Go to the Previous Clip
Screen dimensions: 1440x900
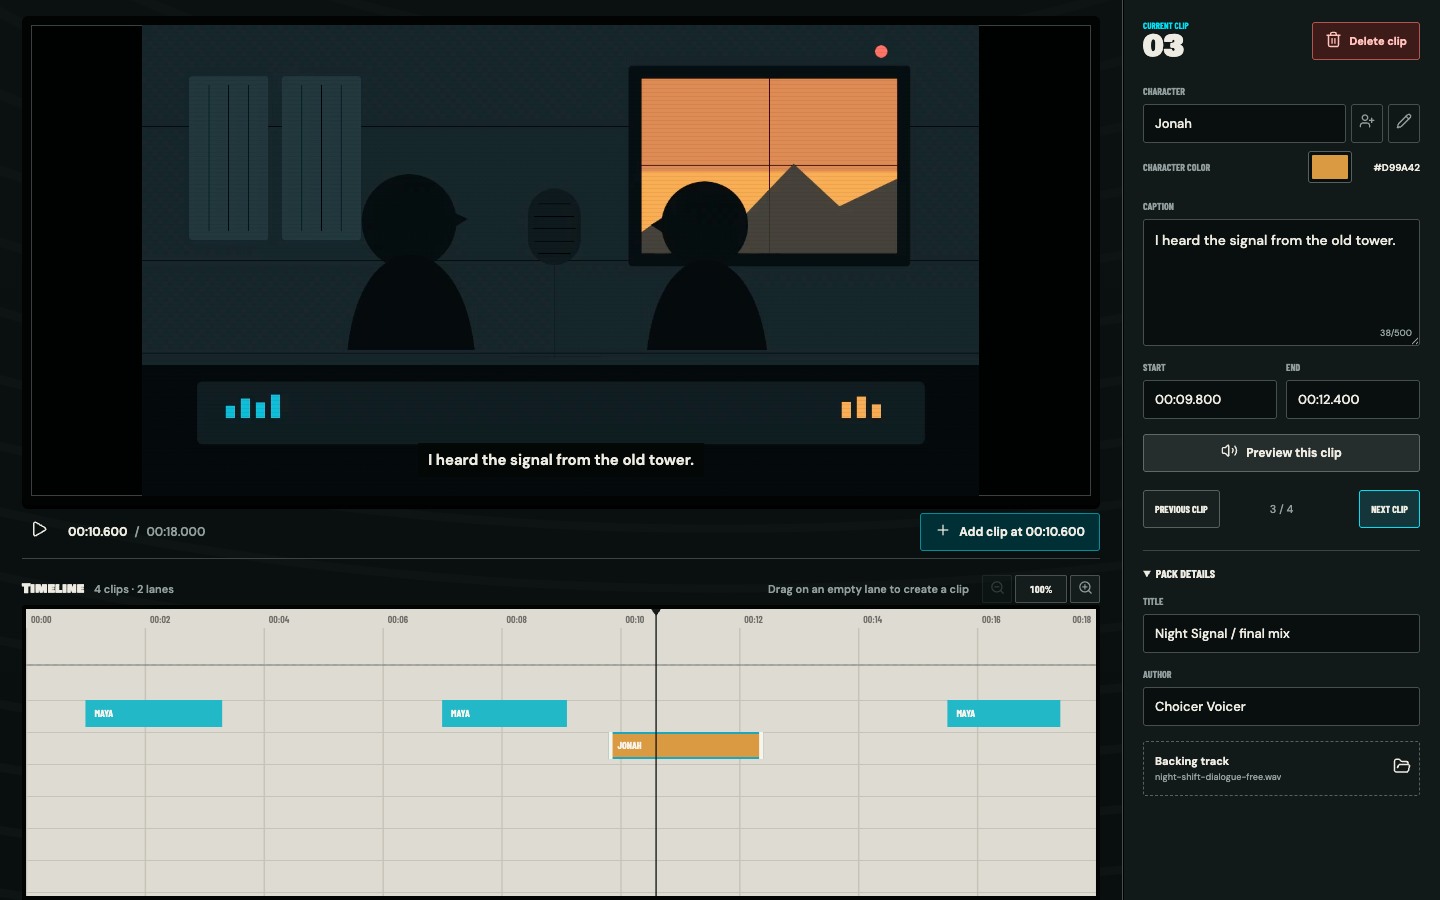click(x=1181, y=509)
